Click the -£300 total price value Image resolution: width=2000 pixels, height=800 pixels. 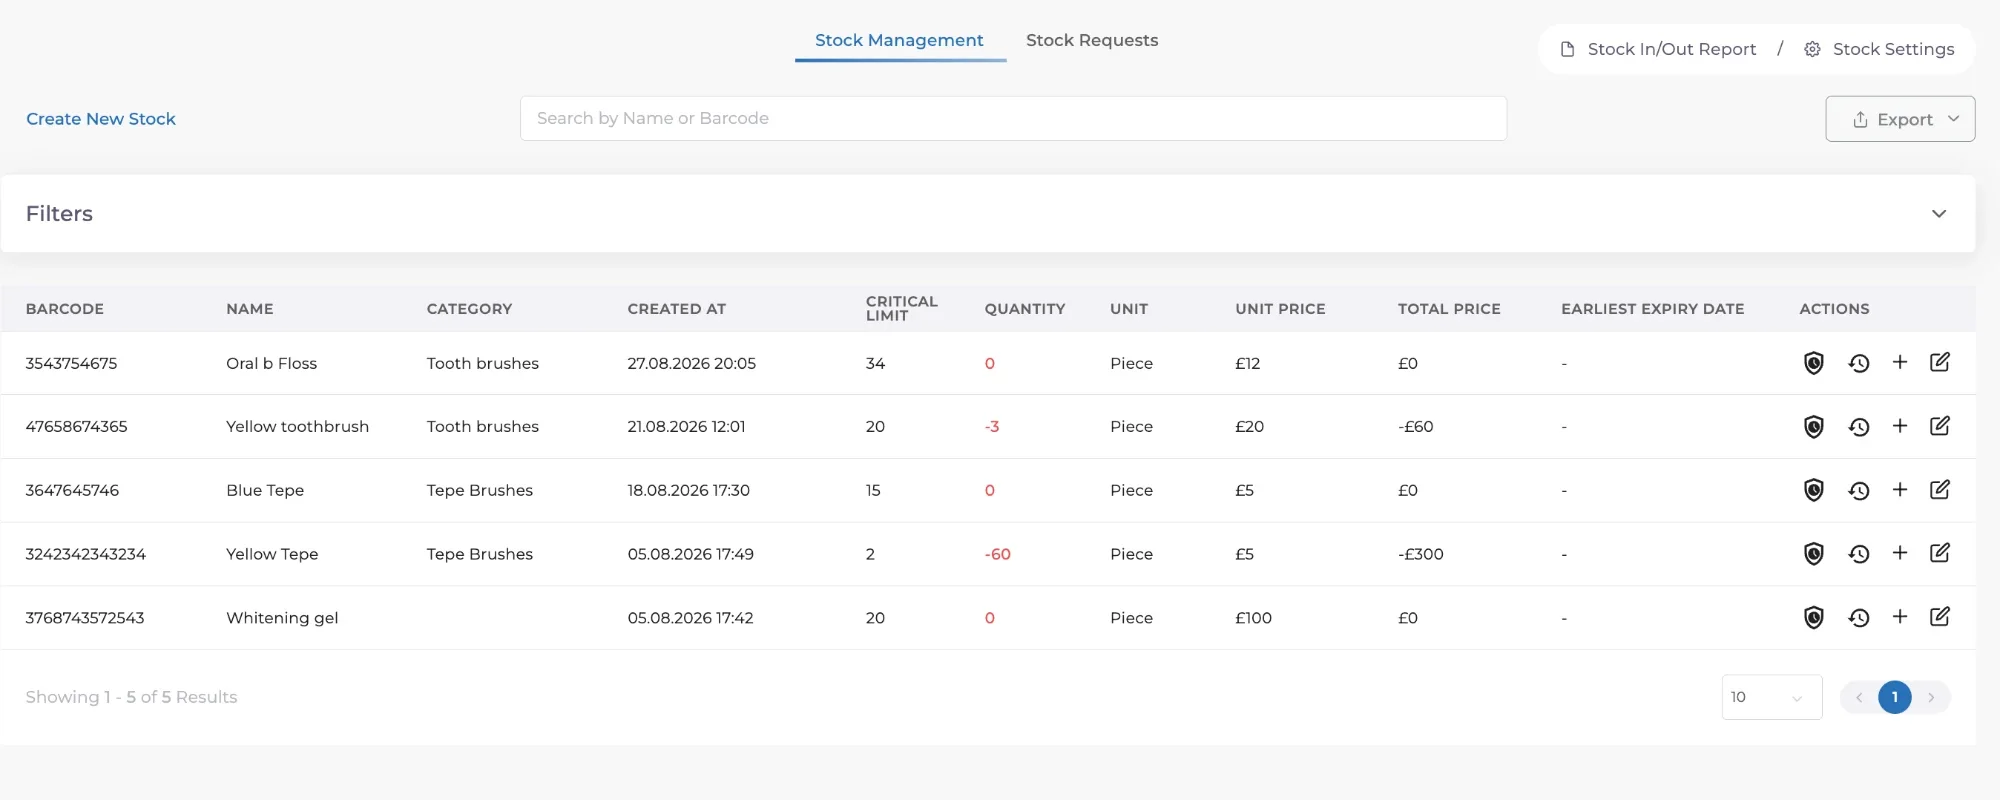coord(1421,554)
